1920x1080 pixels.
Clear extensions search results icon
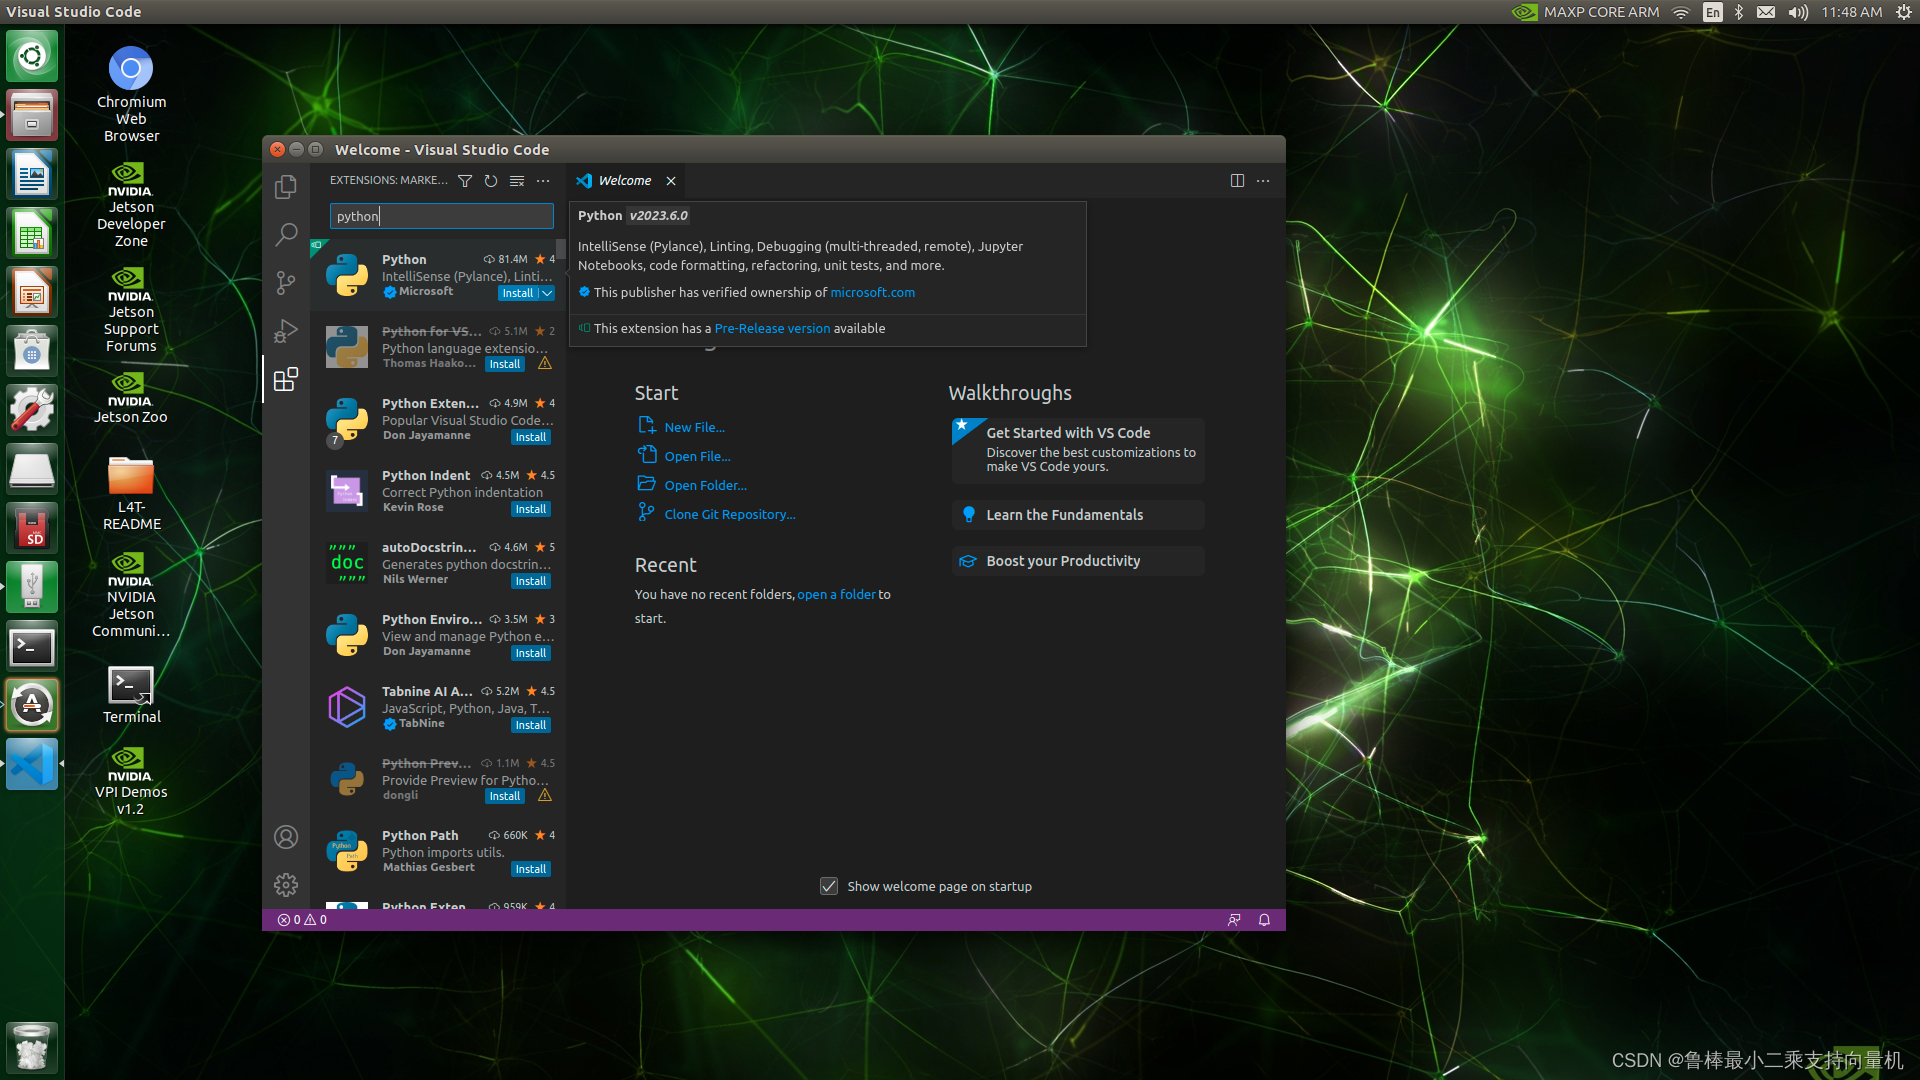click(x=517, y=181)
